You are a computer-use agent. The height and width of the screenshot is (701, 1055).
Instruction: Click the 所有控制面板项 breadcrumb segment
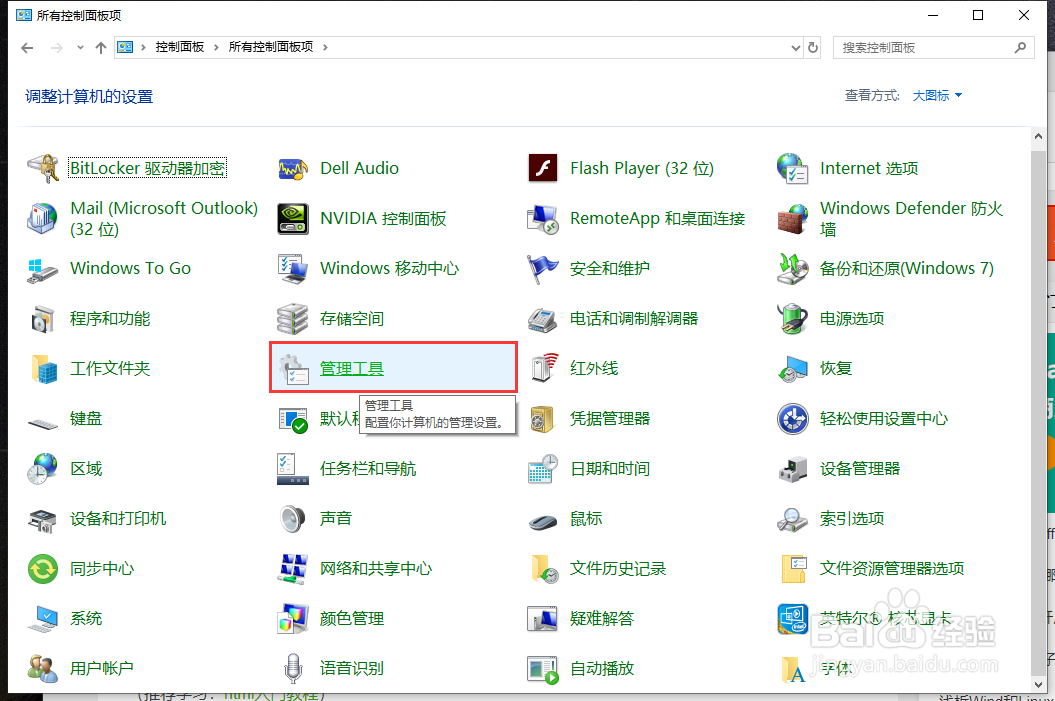(270, 47)
